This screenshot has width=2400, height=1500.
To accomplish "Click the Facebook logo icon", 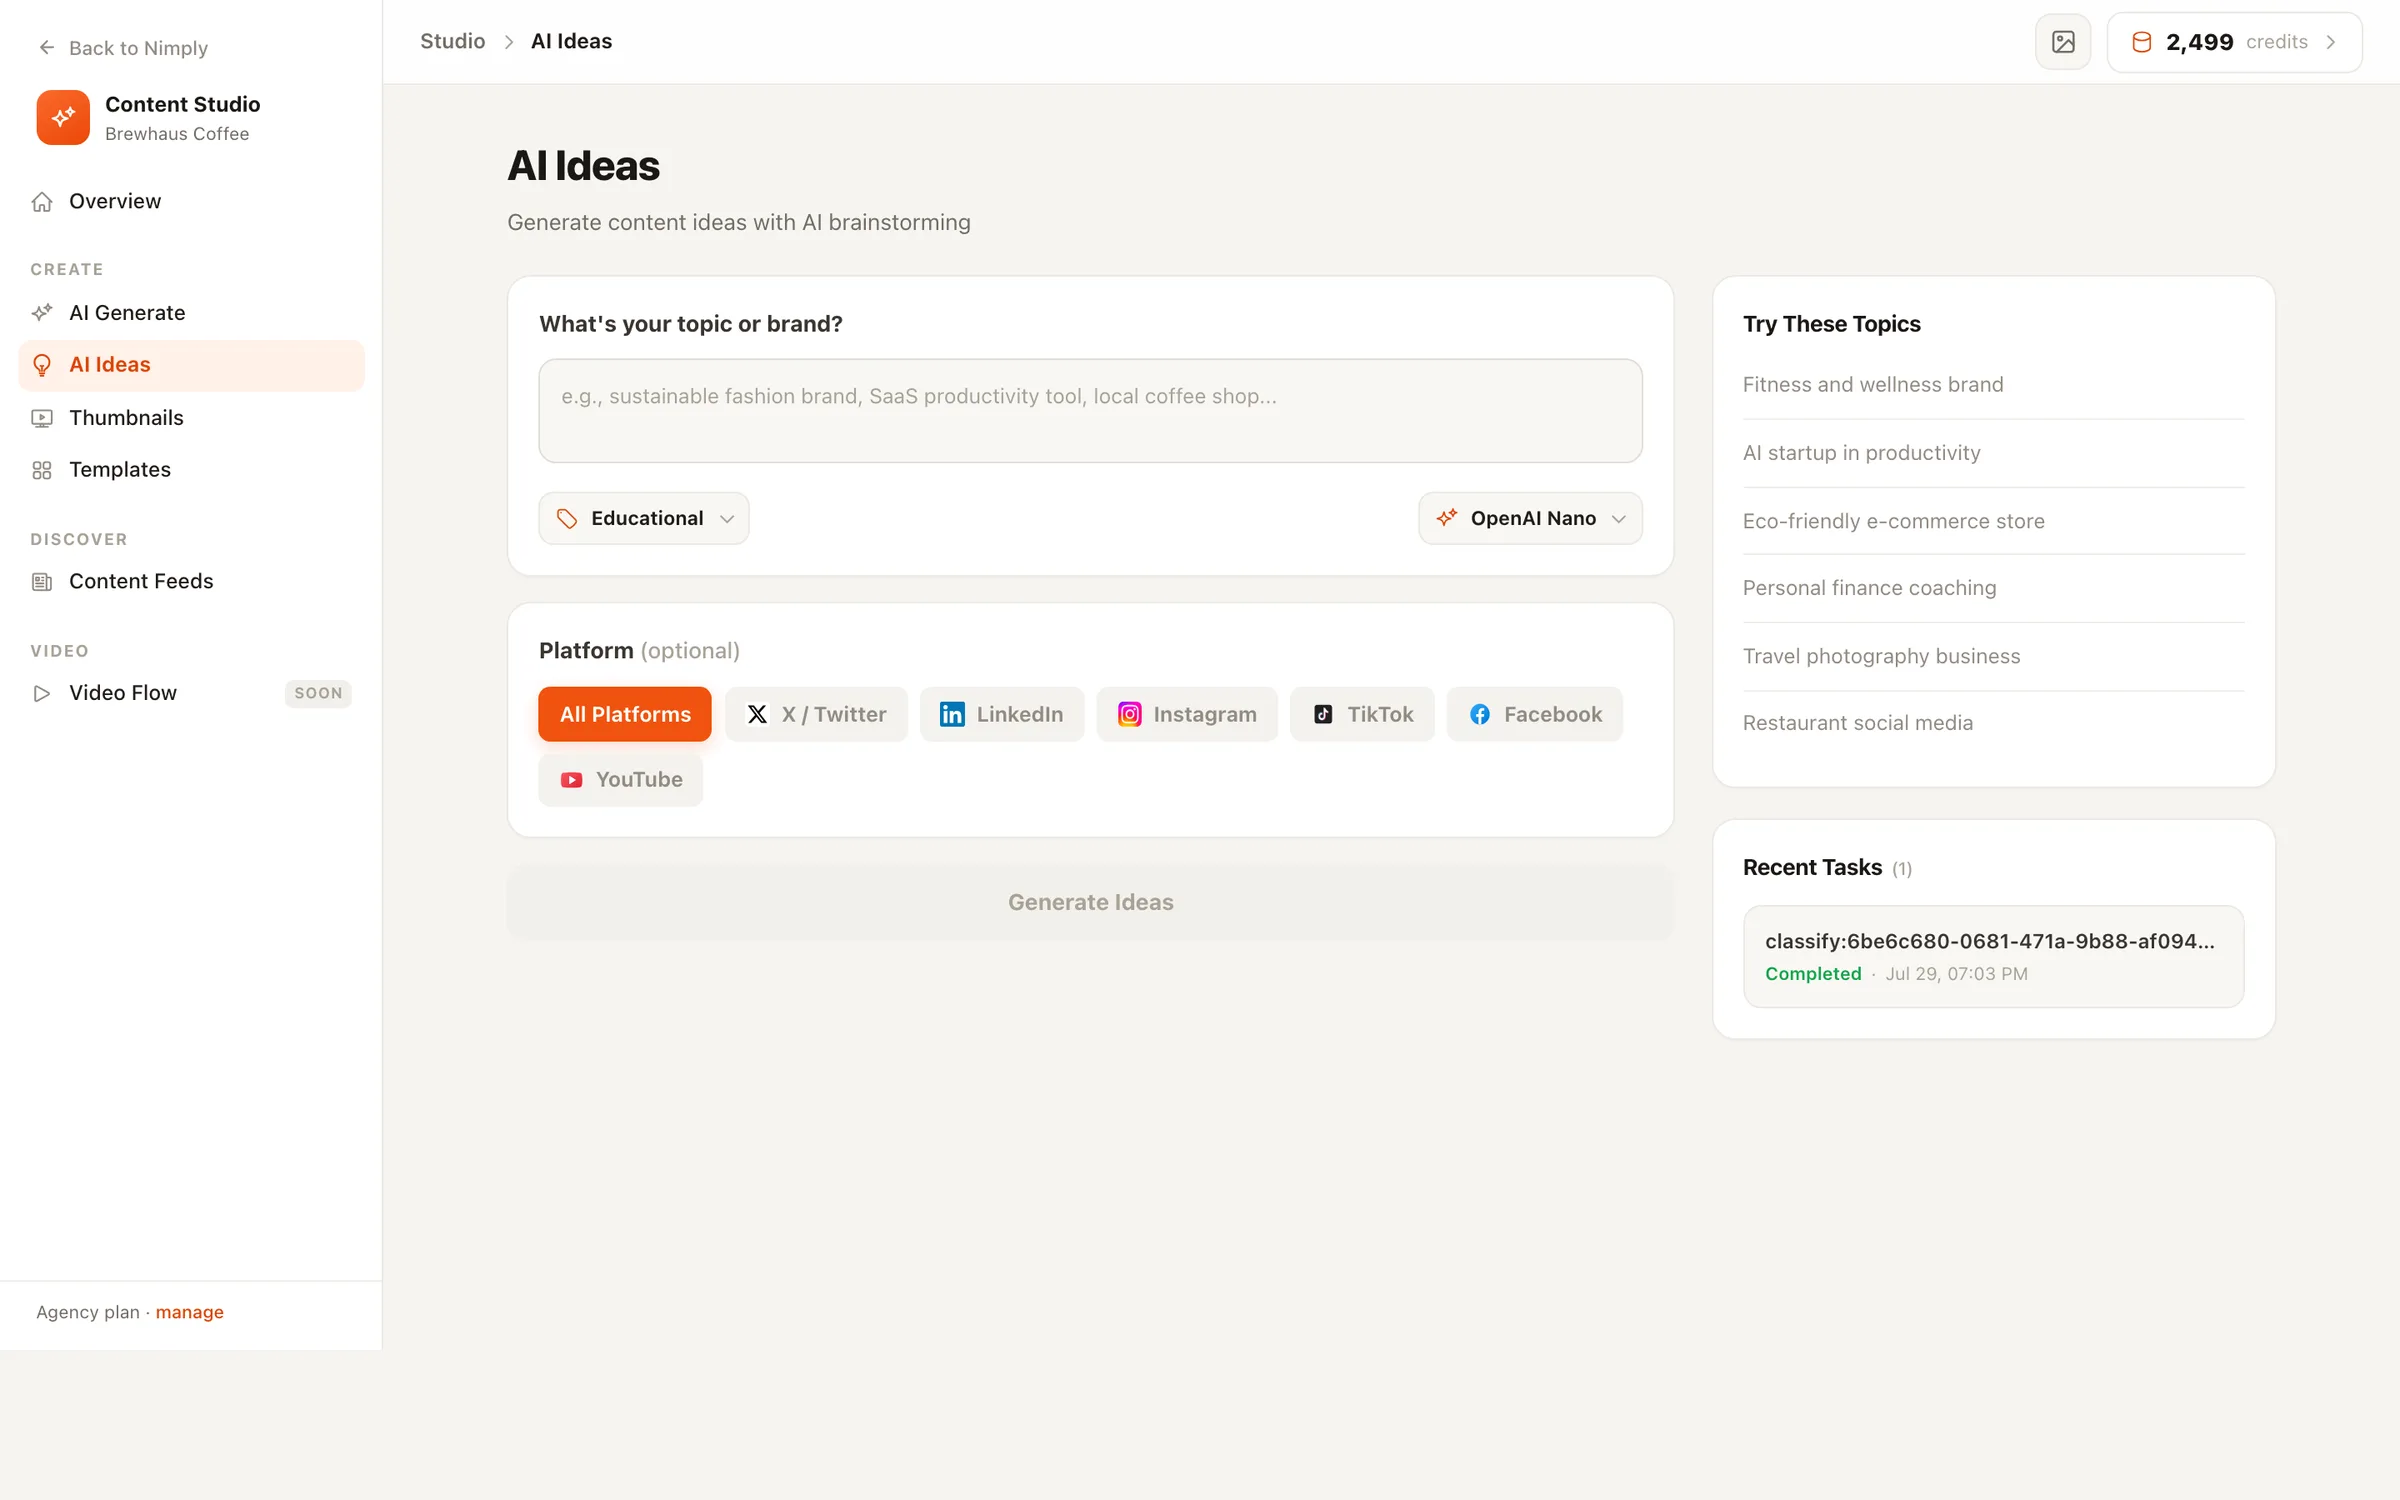I will pos(1480,714).
